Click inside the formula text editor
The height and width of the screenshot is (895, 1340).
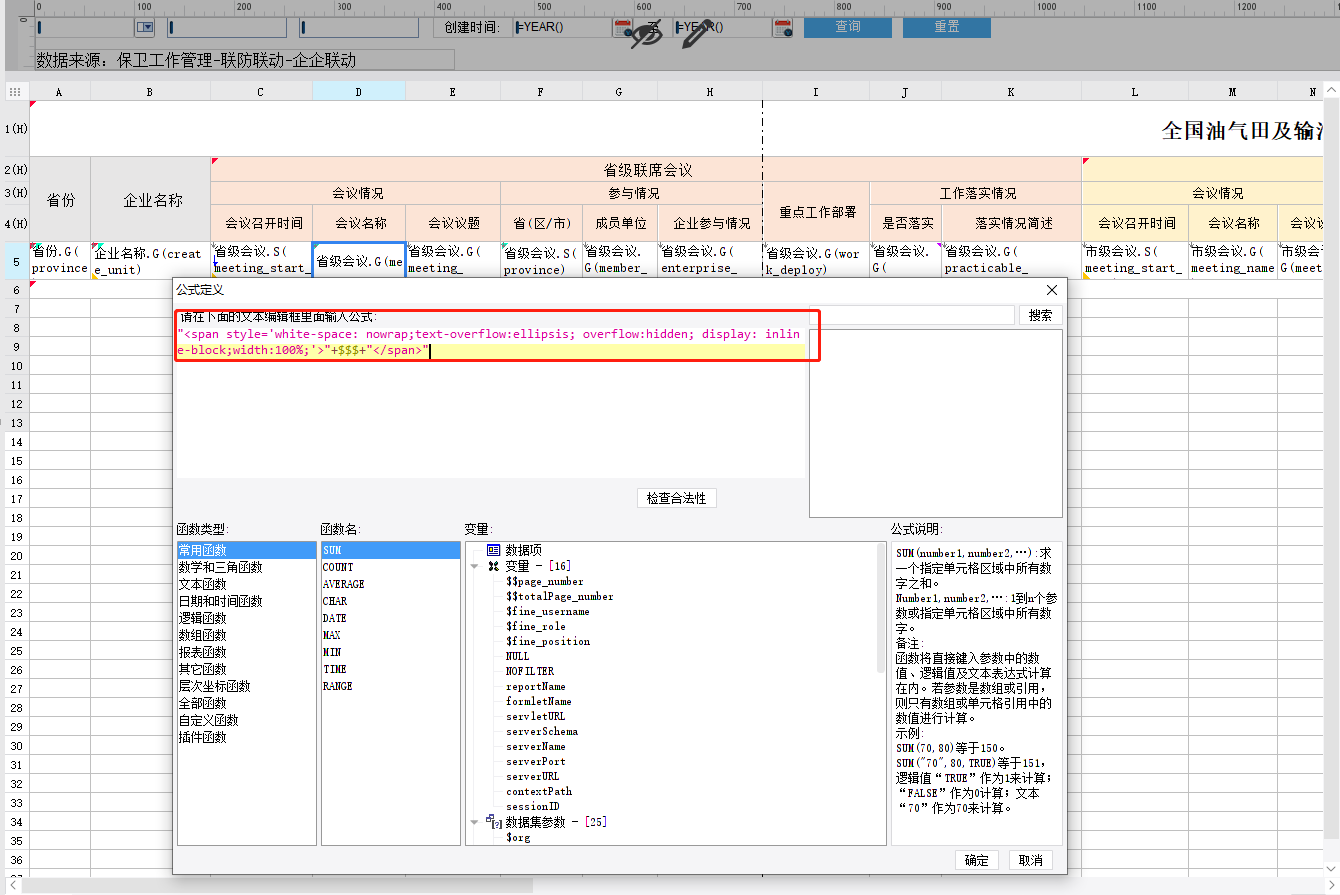pos(491,400)
